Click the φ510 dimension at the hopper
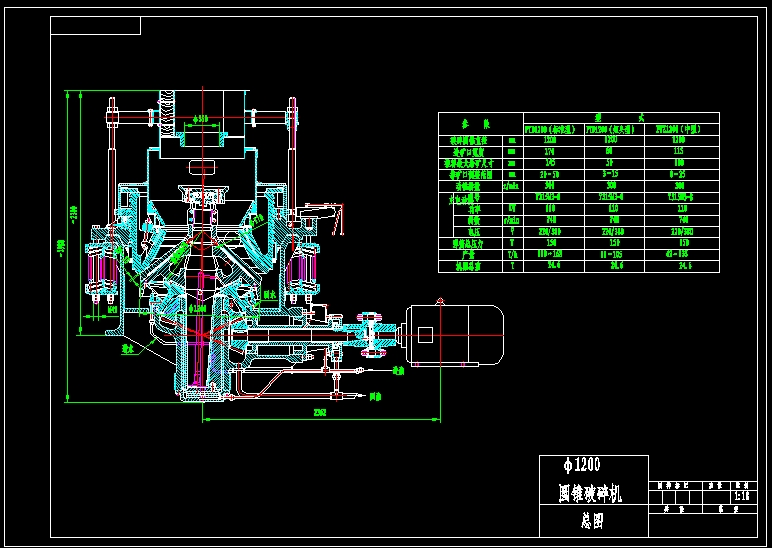 202,119
